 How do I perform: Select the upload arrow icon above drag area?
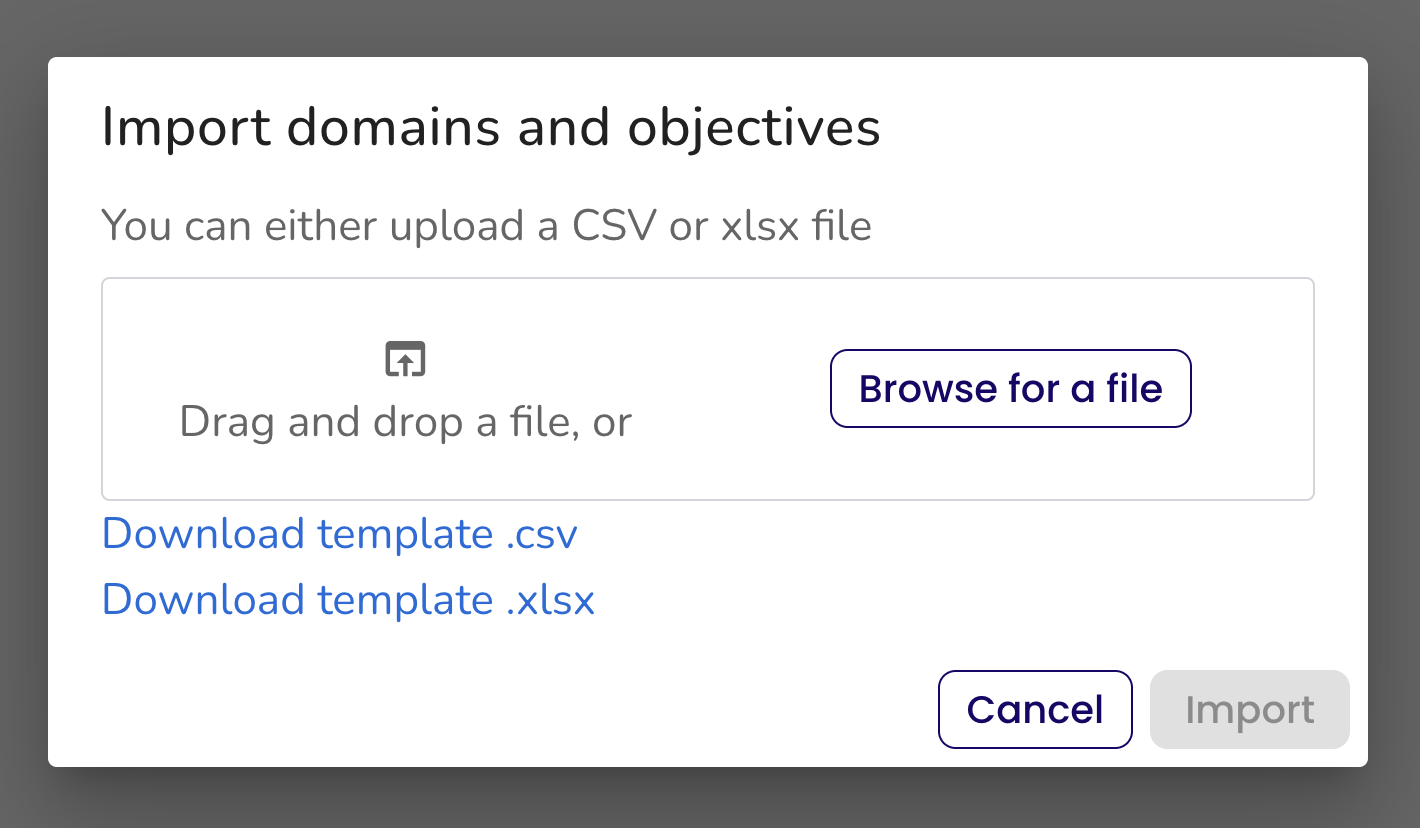(405, 358)
